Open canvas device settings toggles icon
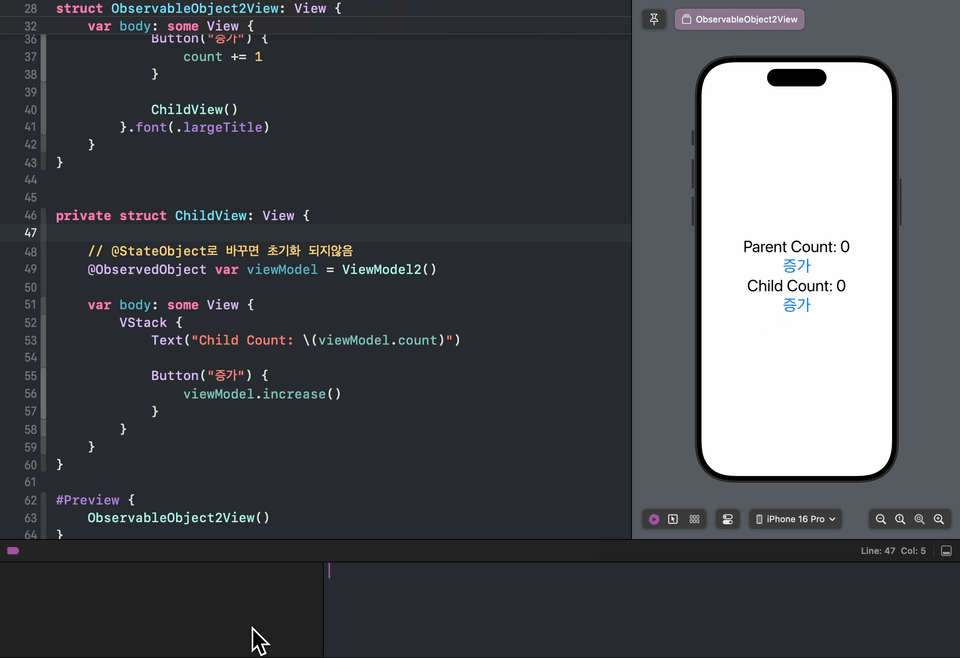 pyautogui.click(x=727, y=519)
